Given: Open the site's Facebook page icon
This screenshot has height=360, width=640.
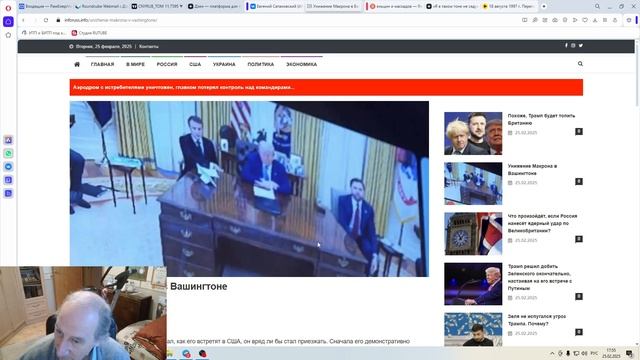Looking at the screenshot, I should pyautogui.click(x=566, y=45).
